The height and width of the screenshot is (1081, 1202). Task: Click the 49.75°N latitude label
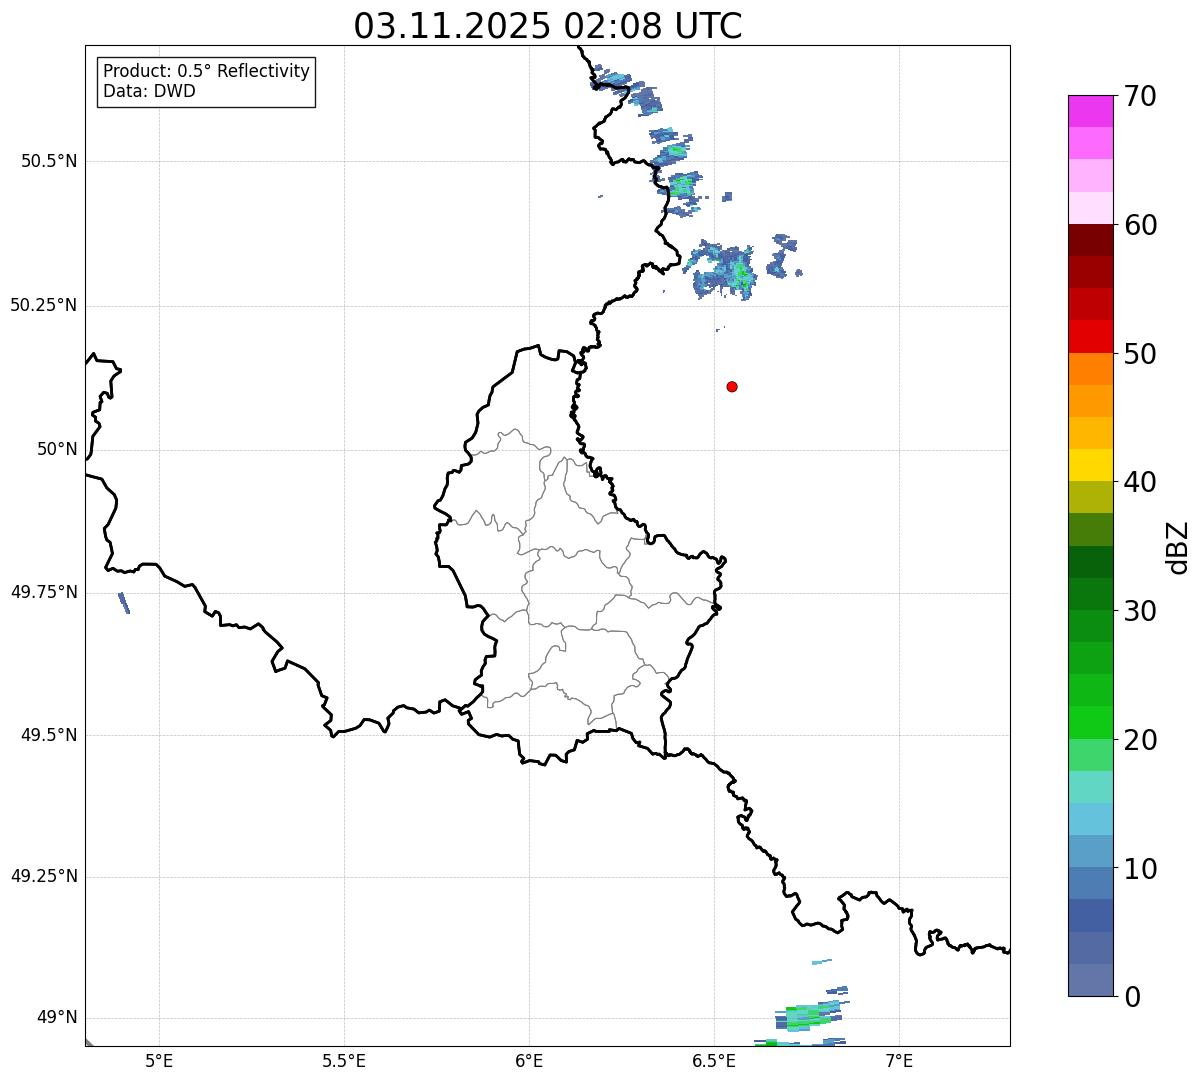coord(44,592)
